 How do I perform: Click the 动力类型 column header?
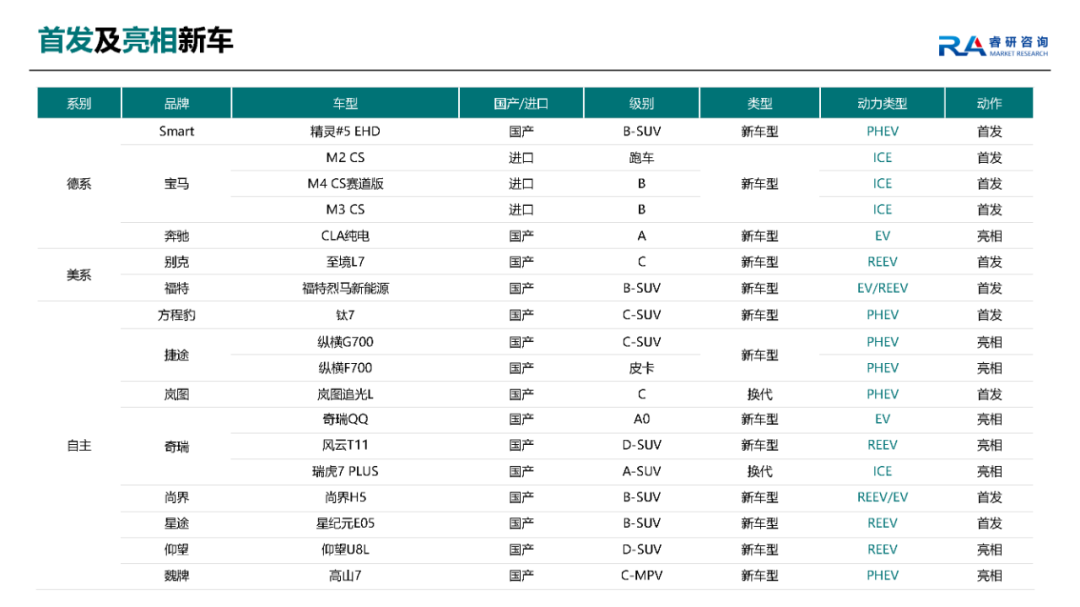(882, 103)
